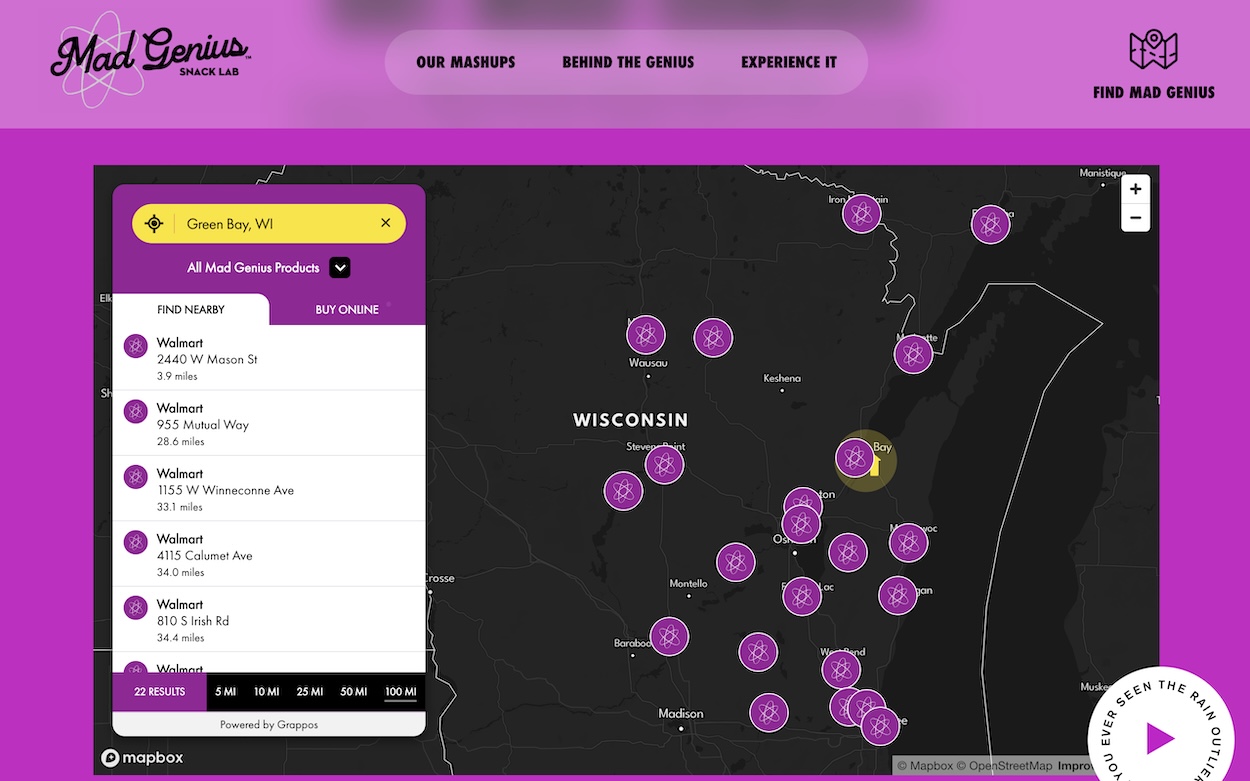The height and width of the screenshot is (781, 1250).
Task: Clear the Green Bay, WI search
Action: [x=386, y=223]
